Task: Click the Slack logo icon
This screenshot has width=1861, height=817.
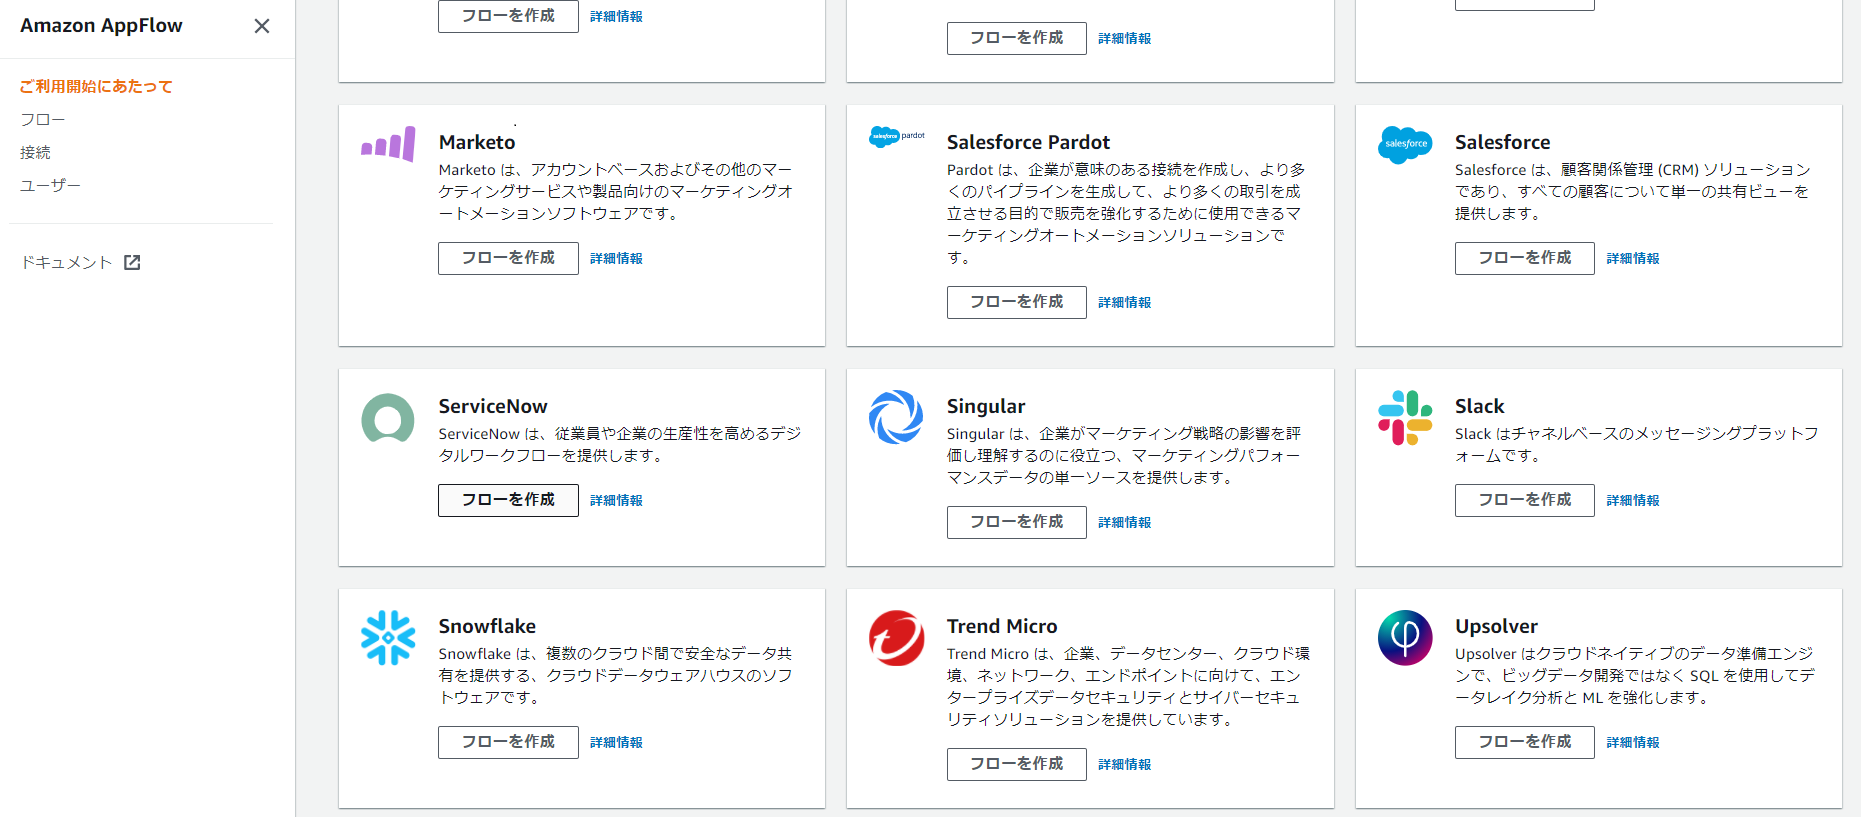Action: click(1405, 418)
